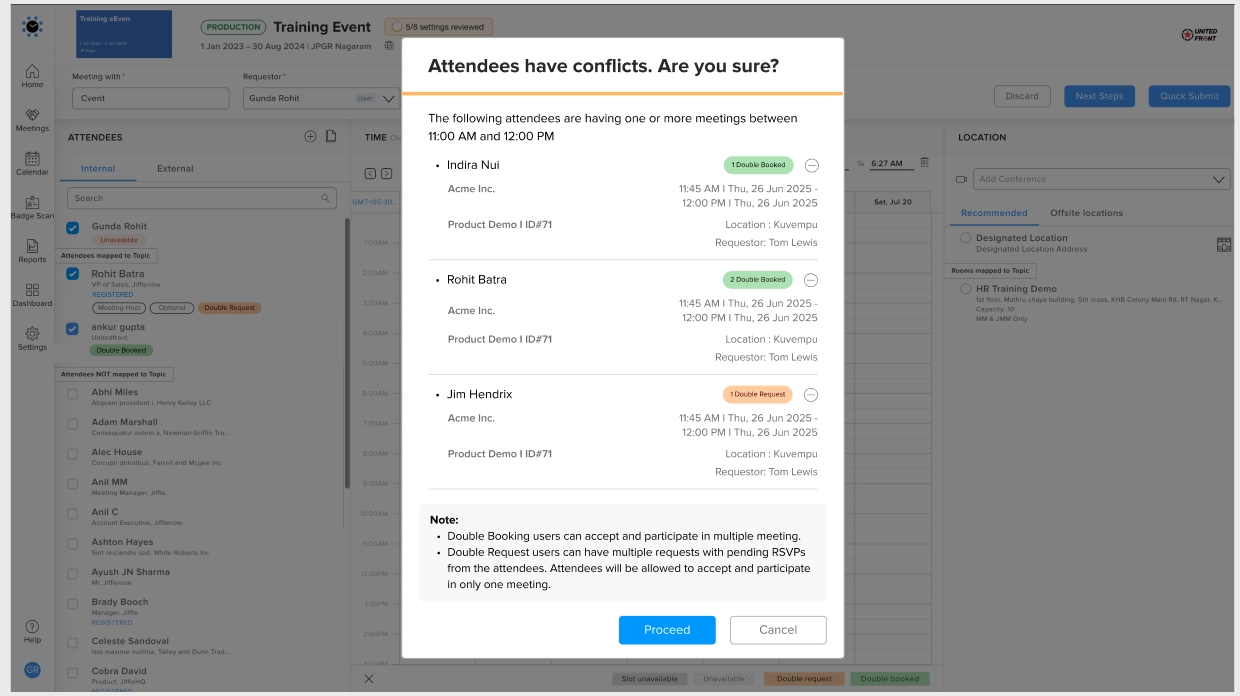Remove Jim Hendrix using the minus circle icon
The image size is (1240, 696).
[x=811, y=395]
